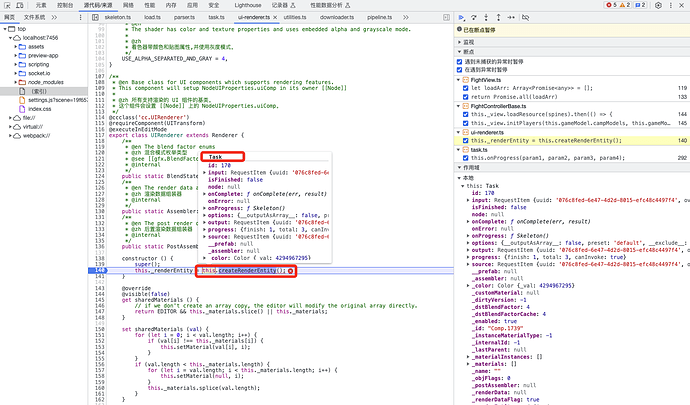Activate the inspect element picker icon
The width and height of the screenshot is (690, 405).
click(x=7, y=5)
